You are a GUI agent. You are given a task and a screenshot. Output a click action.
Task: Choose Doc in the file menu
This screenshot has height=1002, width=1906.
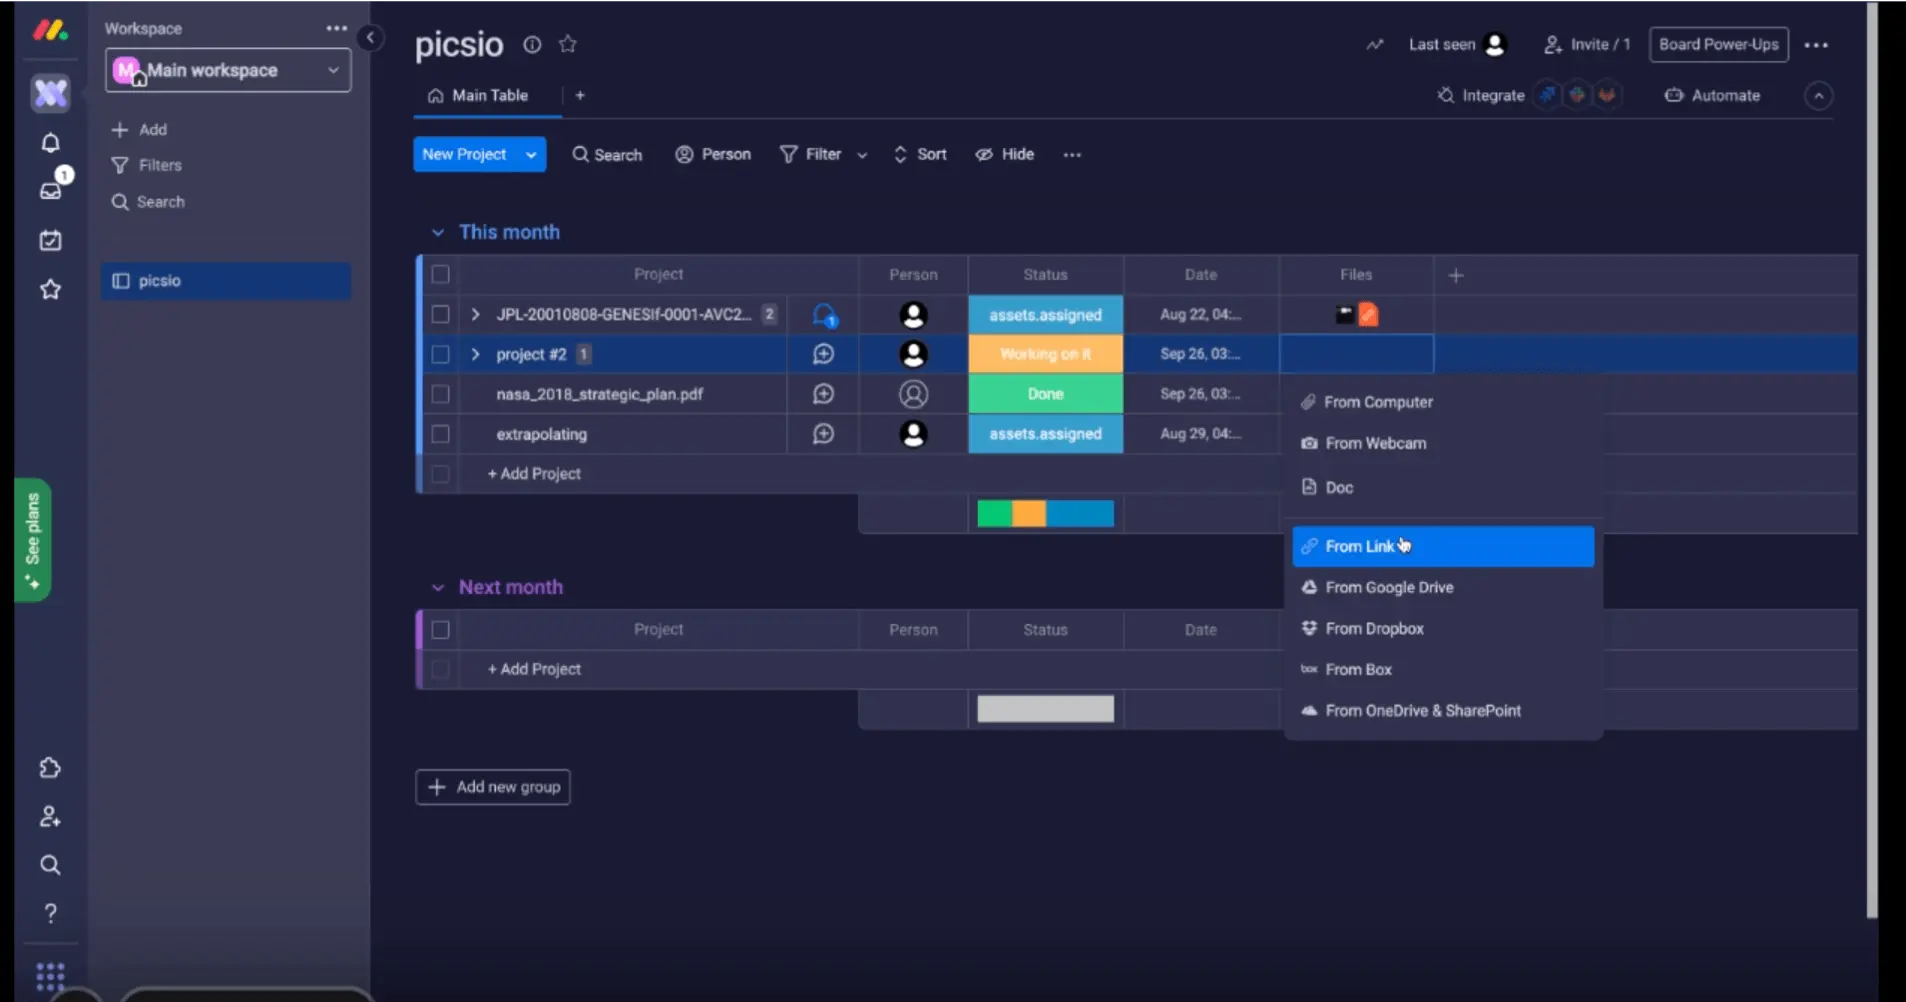click(1443, 487)
